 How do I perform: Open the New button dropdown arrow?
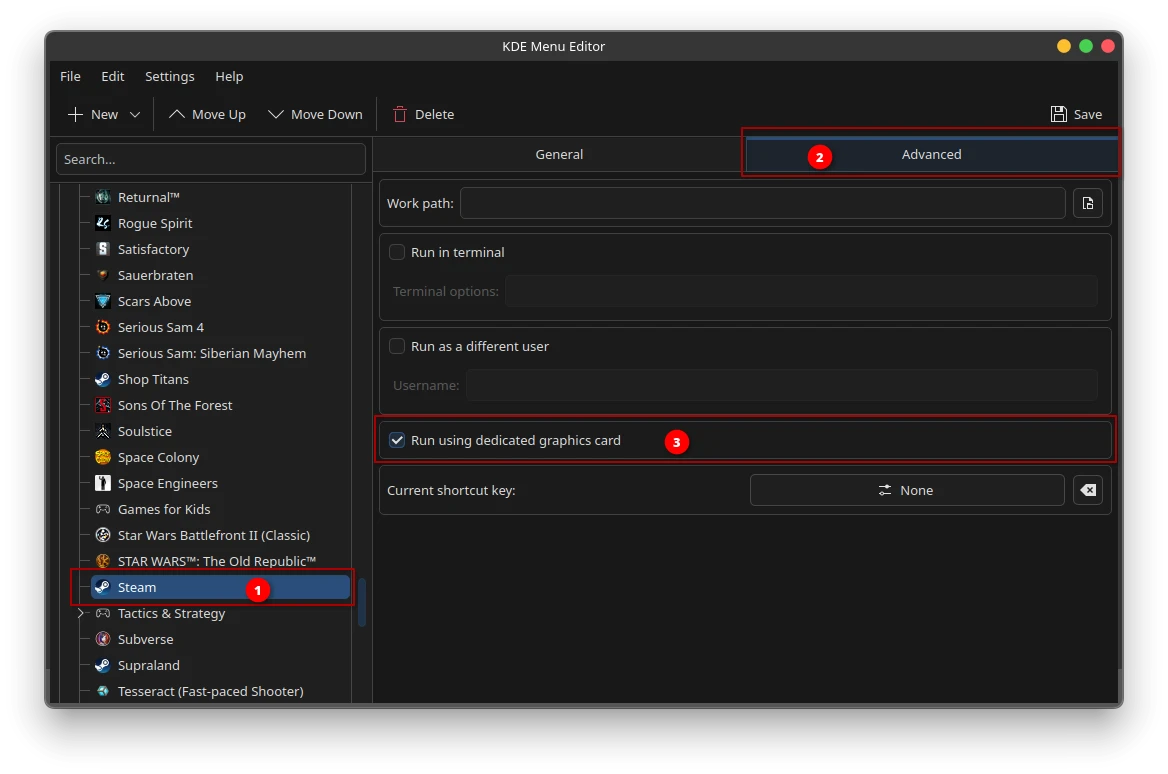coord(135,115)
